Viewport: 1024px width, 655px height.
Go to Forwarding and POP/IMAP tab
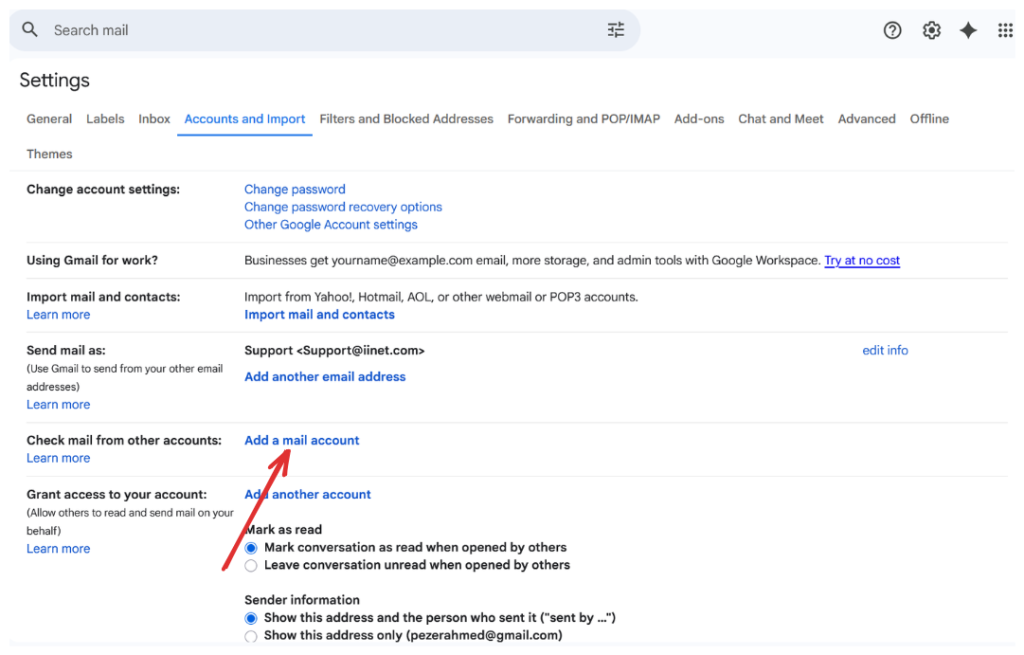pyautogui.click(x=583, y=119)
